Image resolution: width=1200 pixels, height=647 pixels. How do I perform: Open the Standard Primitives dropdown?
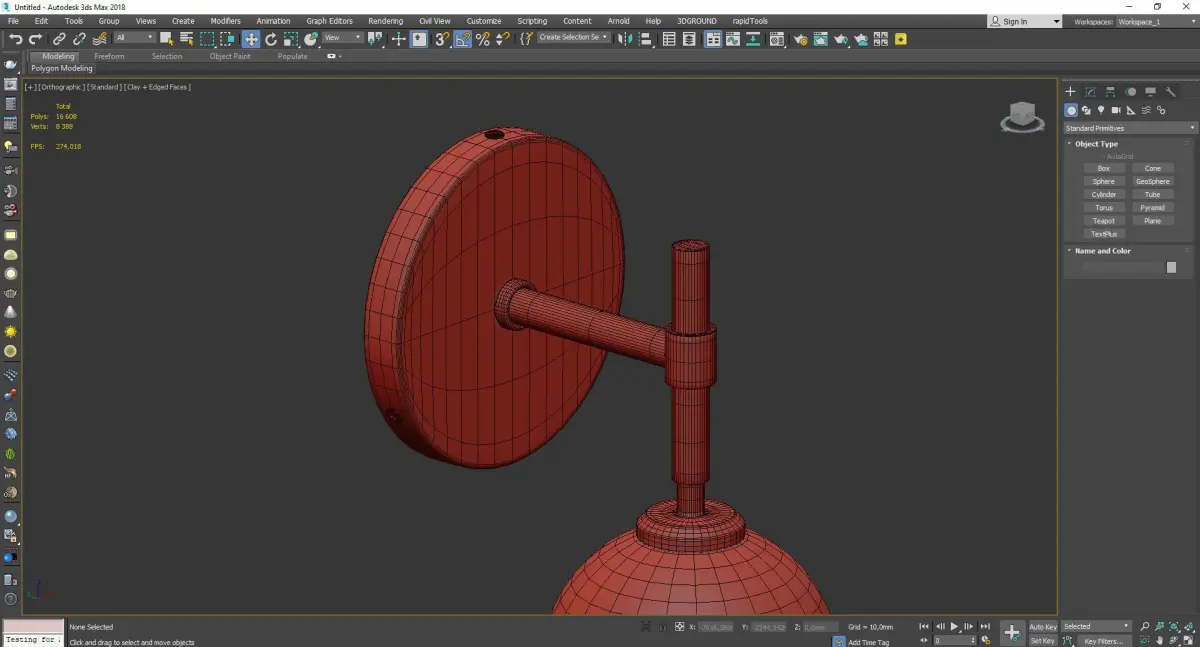(1130, 128)
